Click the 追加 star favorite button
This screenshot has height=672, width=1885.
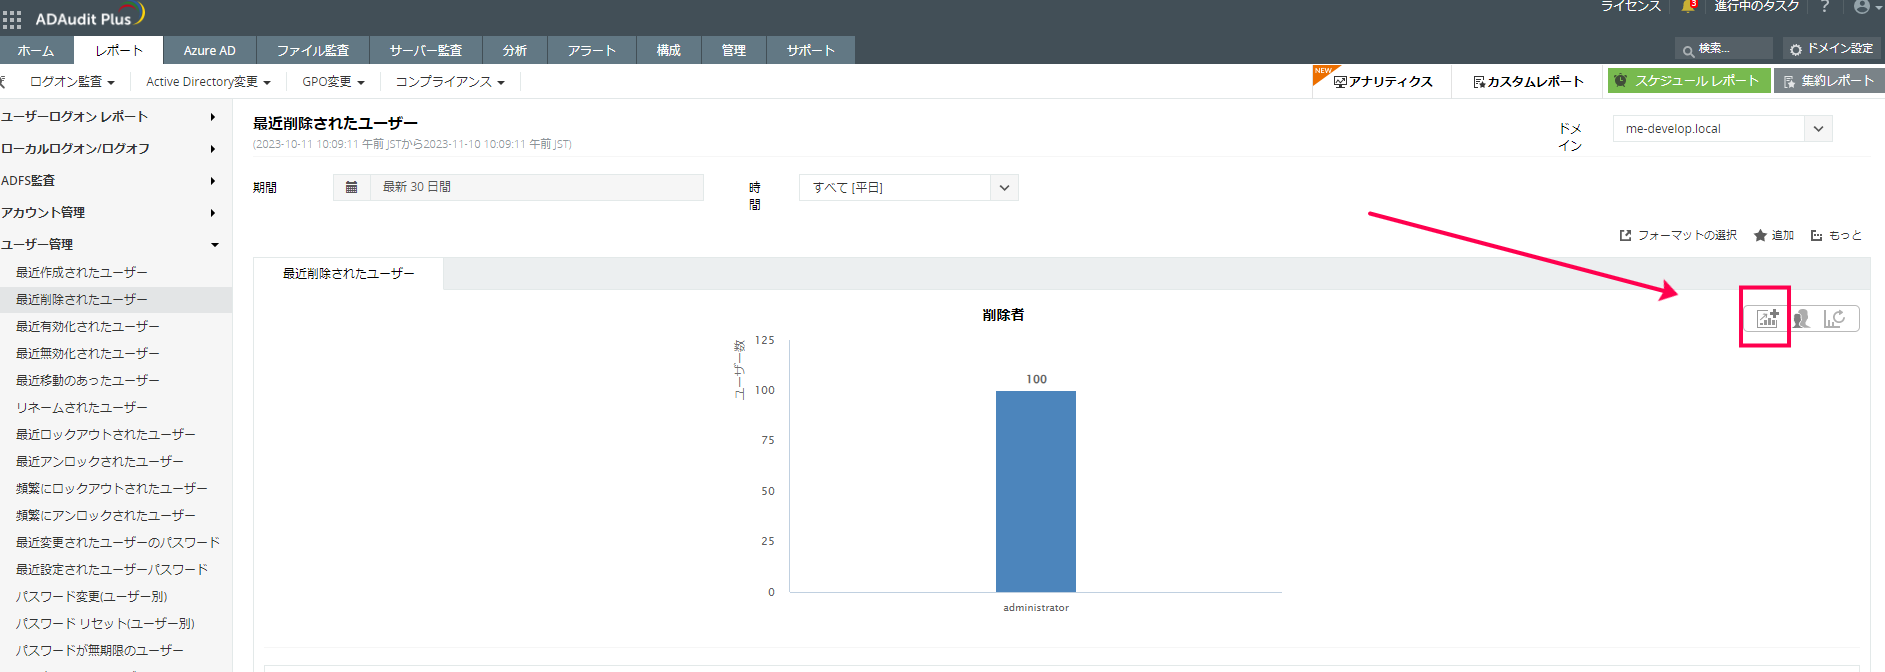click(1774, 236)
